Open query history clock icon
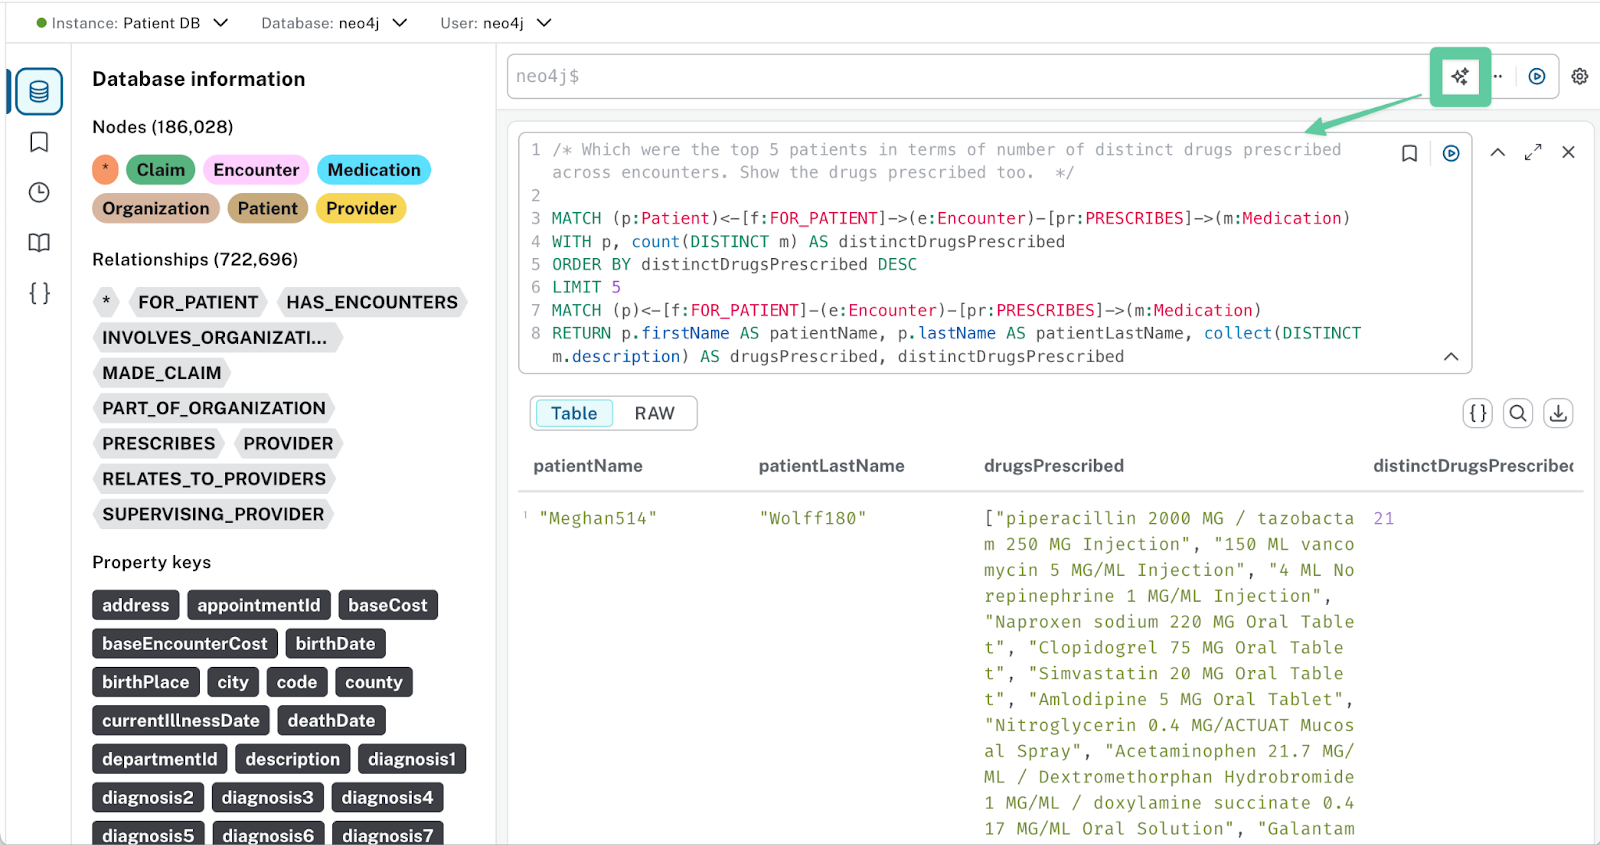1600x845 pixels. 39,192
